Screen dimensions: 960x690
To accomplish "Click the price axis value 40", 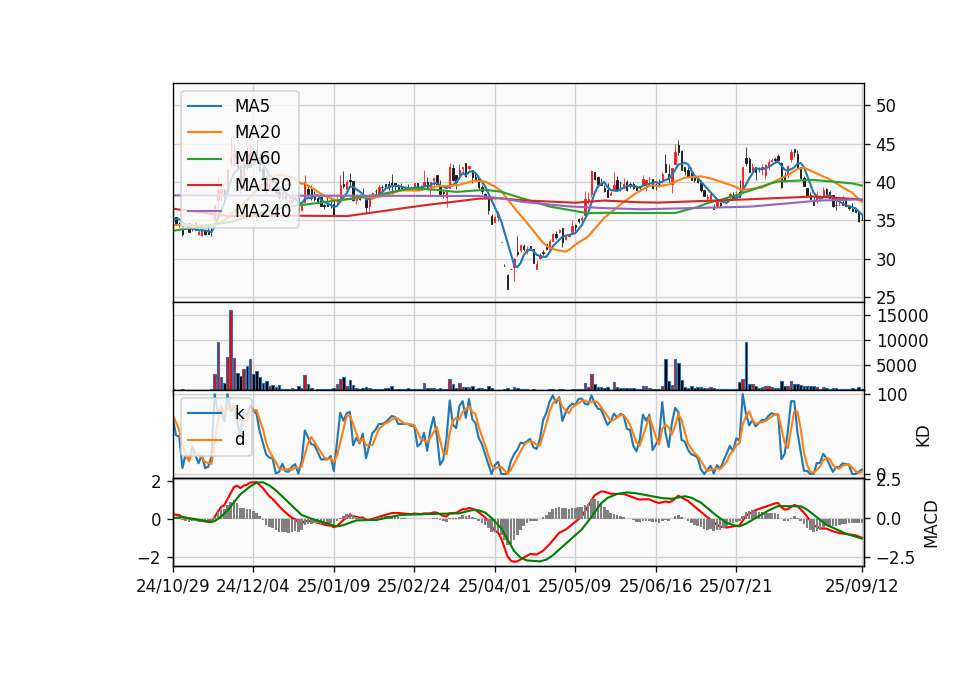I will click(886, 183).
